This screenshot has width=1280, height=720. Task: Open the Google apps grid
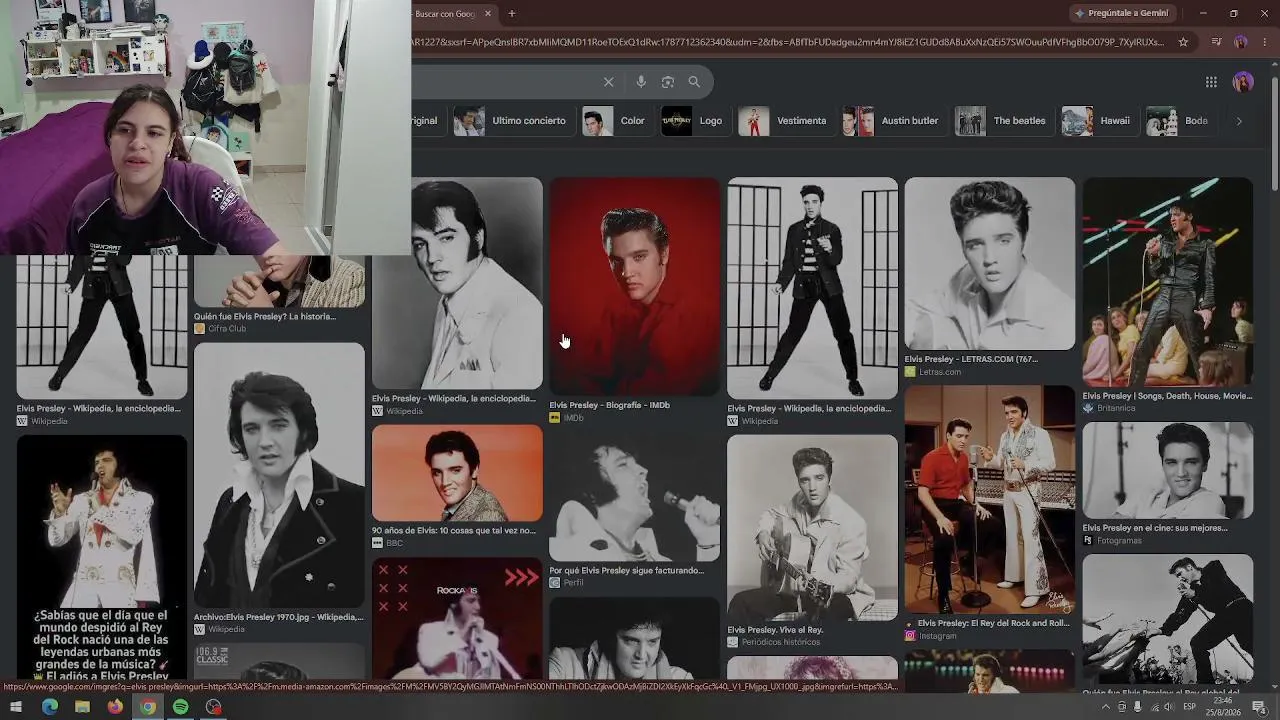1211,82
